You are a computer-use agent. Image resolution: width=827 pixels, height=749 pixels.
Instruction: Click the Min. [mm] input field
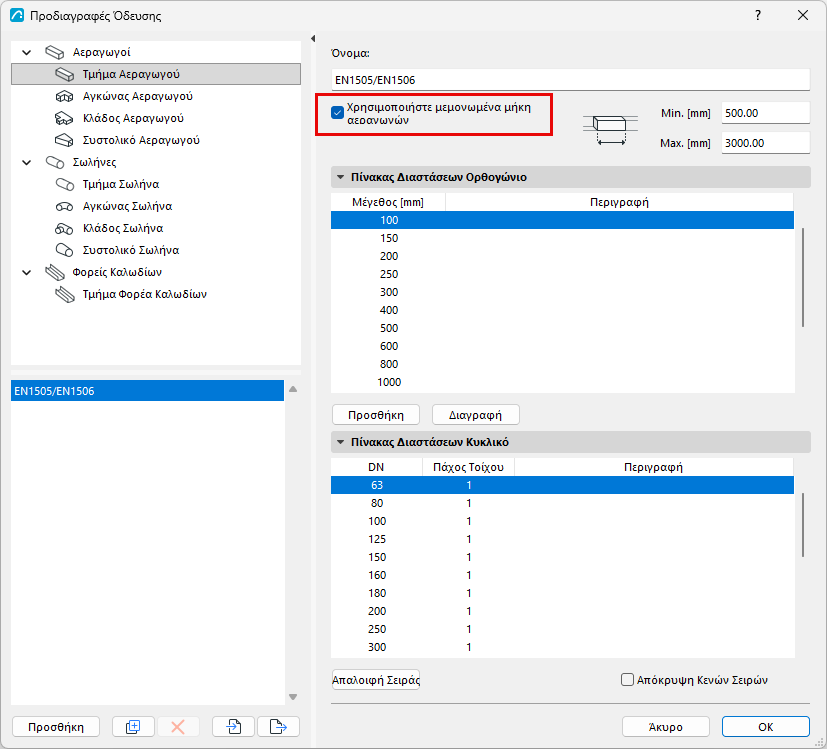(765, 113)
